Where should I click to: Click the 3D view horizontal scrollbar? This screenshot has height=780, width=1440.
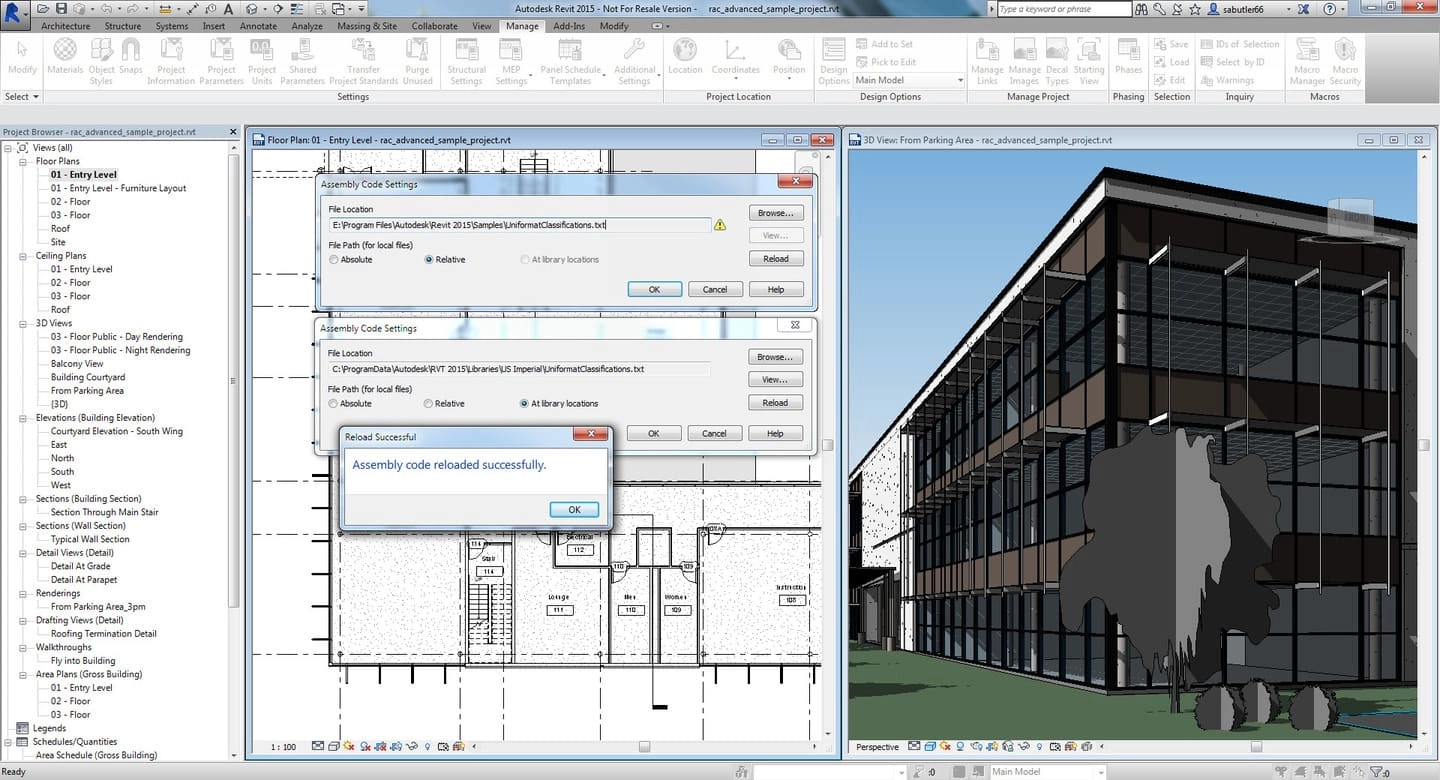click(1256, 747)
